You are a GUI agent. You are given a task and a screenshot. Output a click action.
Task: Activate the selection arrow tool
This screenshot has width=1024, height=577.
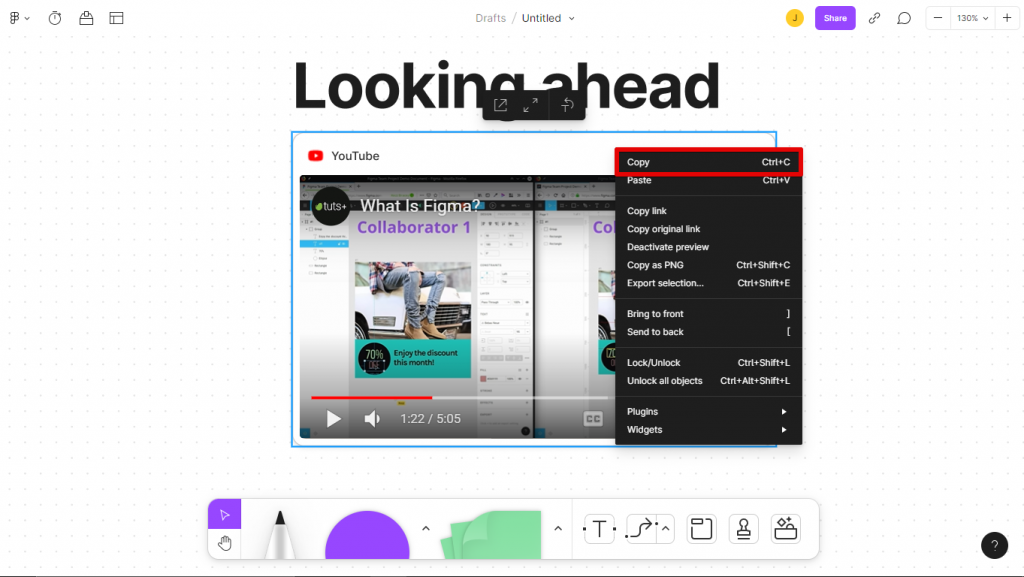[x=224, y=513]
